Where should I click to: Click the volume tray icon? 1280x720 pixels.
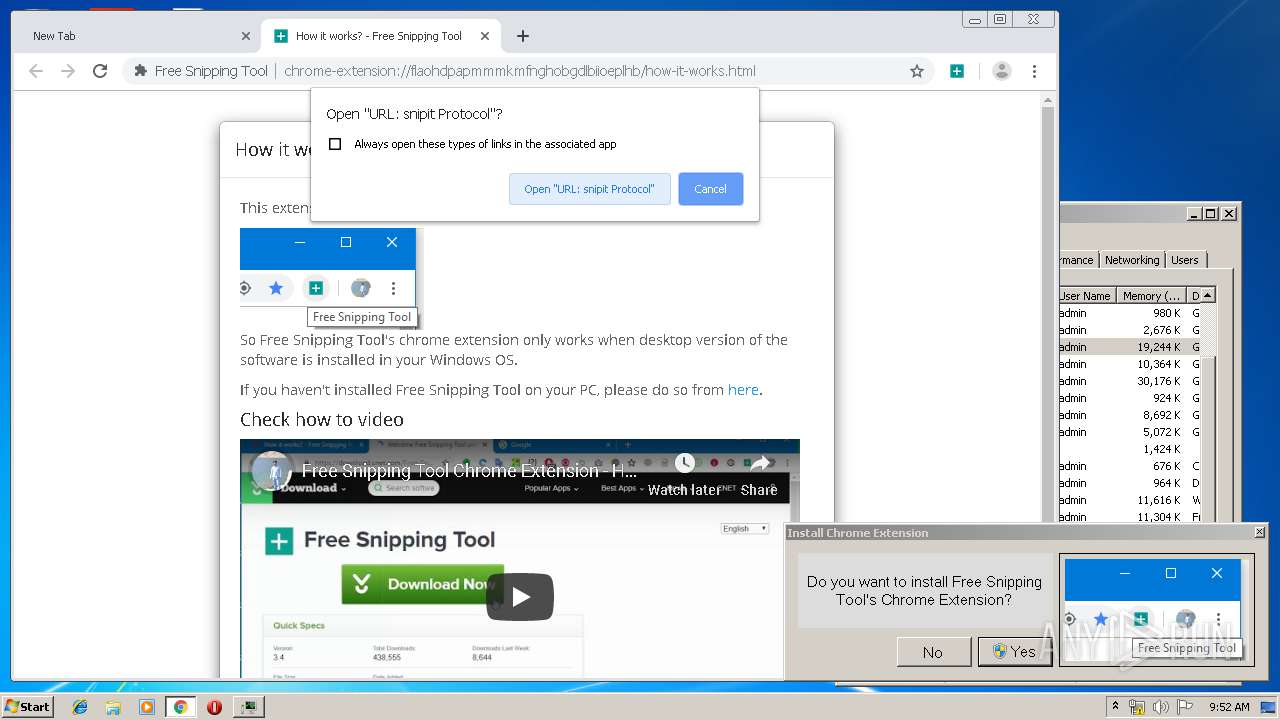tap(1161, 707)
